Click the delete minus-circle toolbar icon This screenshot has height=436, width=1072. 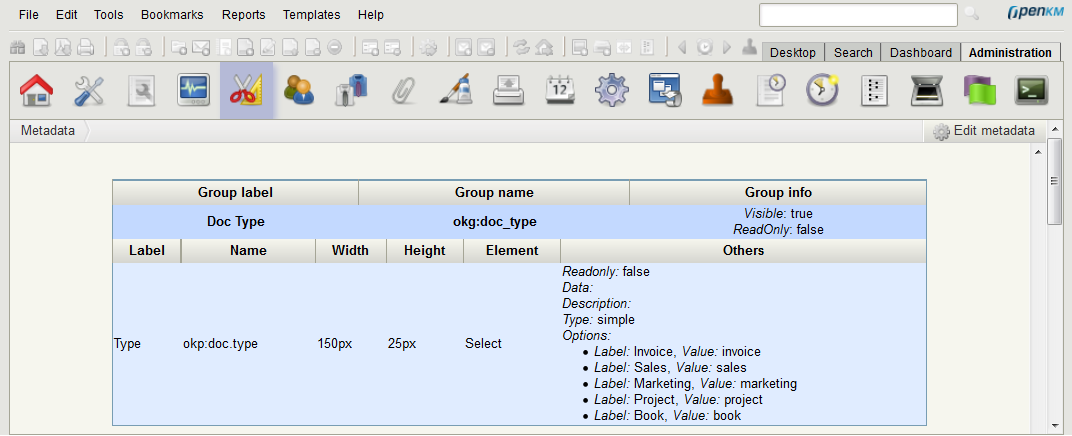tap(335, 47)
